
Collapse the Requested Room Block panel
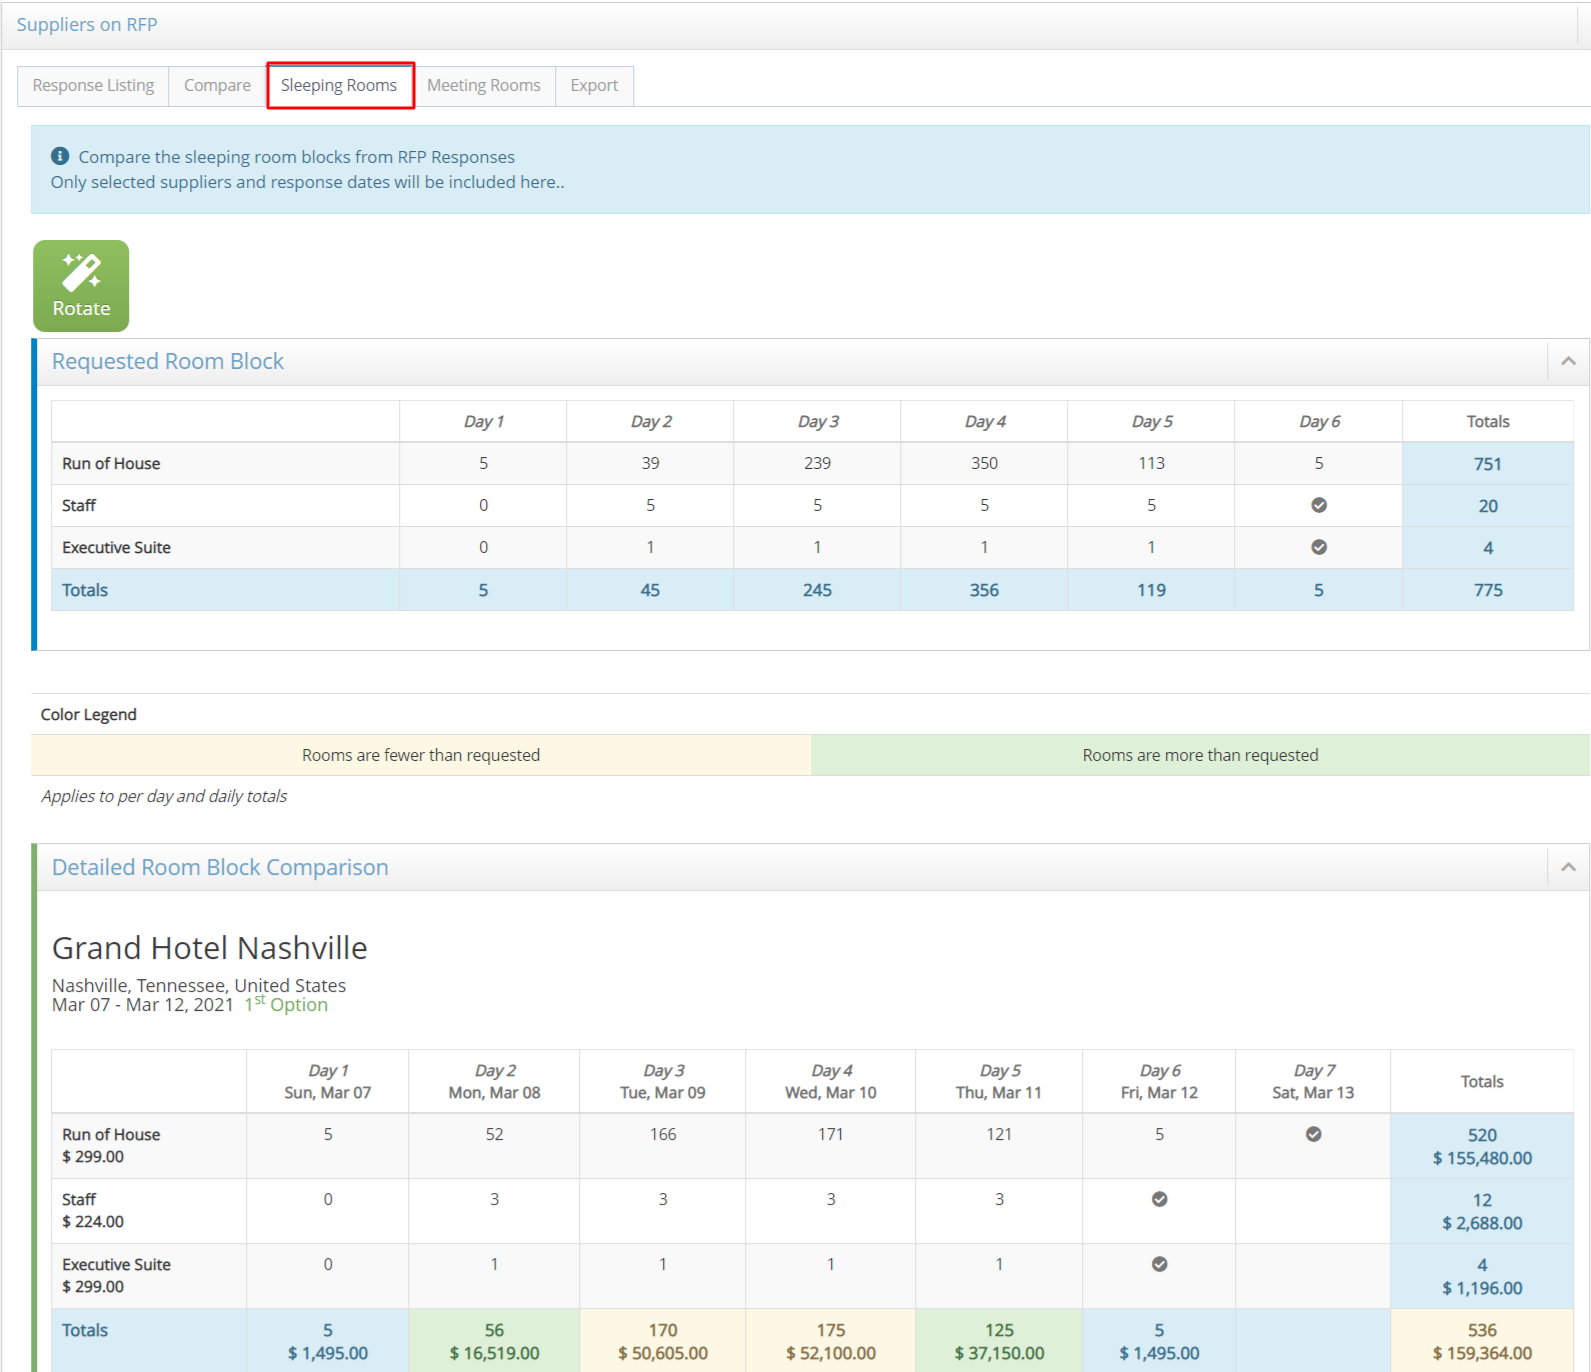pos(1567,361)
